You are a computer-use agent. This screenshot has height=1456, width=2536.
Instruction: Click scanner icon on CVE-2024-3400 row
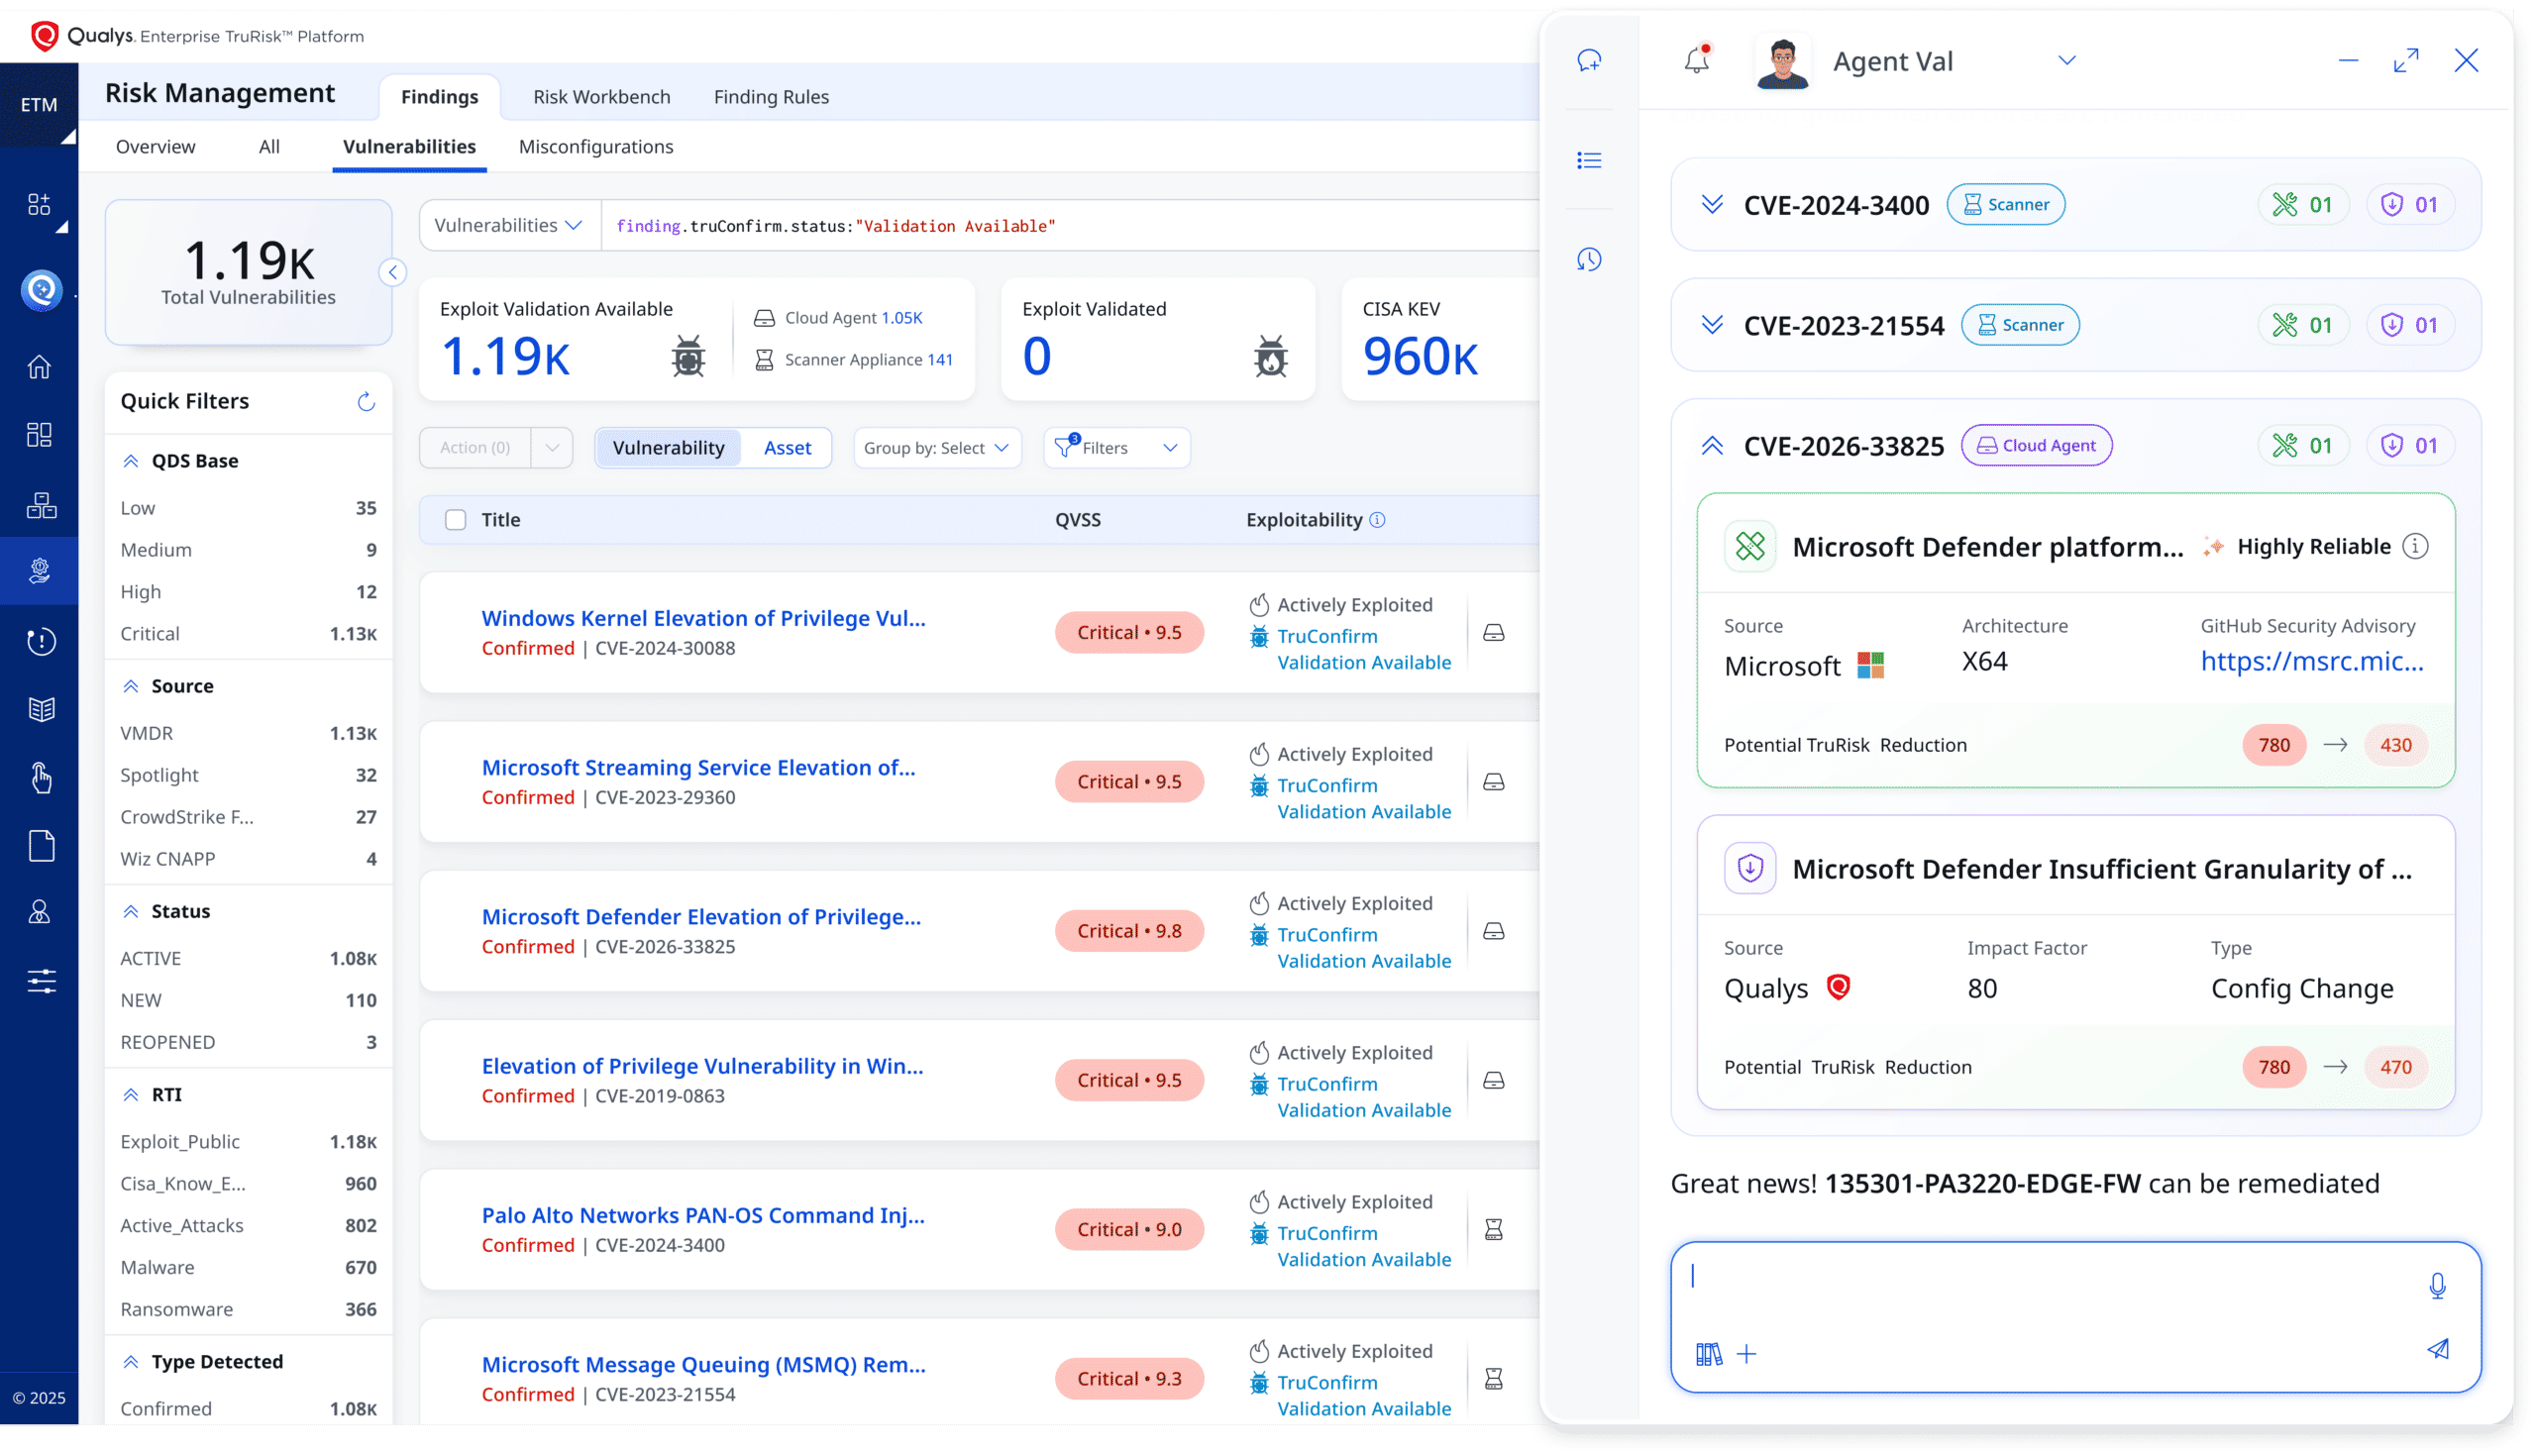pos(1493,1230)
